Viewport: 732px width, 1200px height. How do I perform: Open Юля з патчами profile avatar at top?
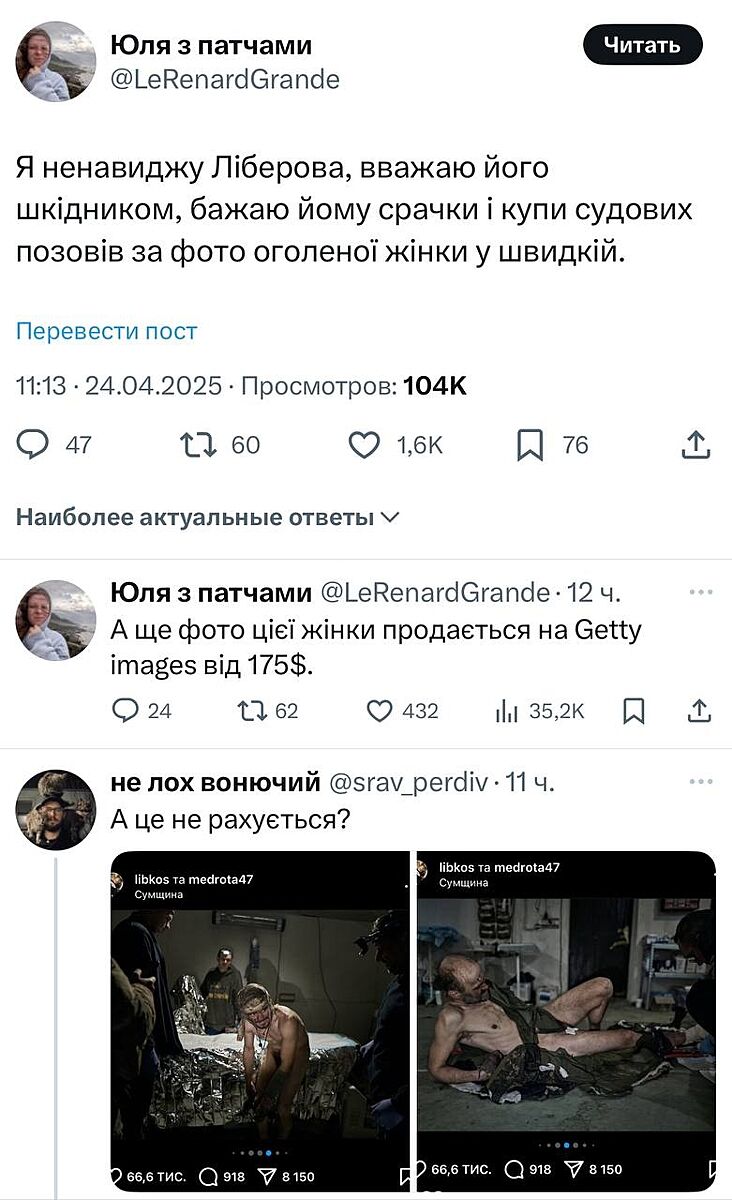(x=55, y=61)
